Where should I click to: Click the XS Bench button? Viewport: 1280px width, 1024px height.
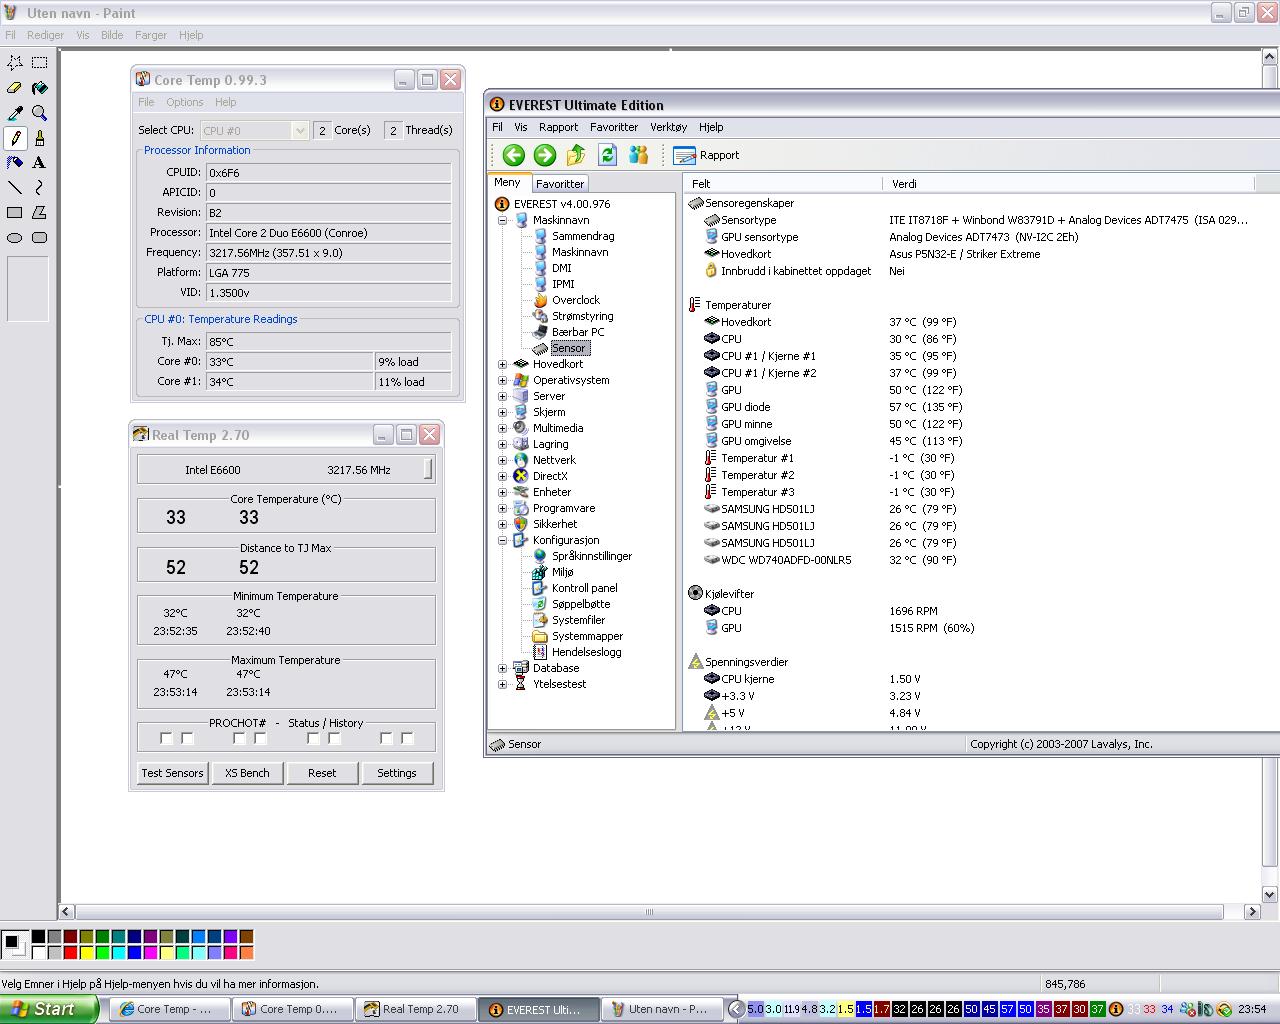coord(247,773)
